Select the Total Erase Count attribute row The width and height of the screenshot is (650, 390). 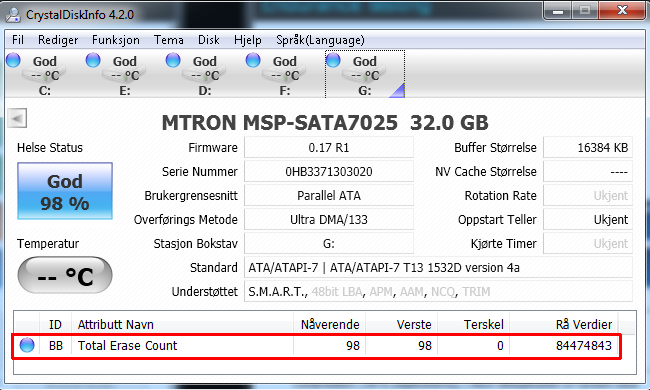tap(316, 346)
